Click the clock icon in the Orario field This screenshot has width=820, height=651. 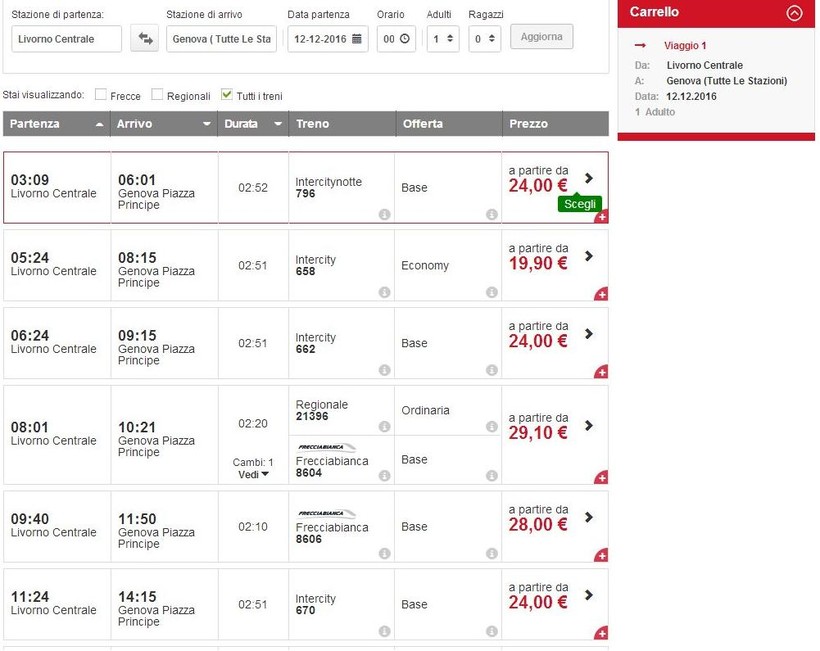coord(404,39)
